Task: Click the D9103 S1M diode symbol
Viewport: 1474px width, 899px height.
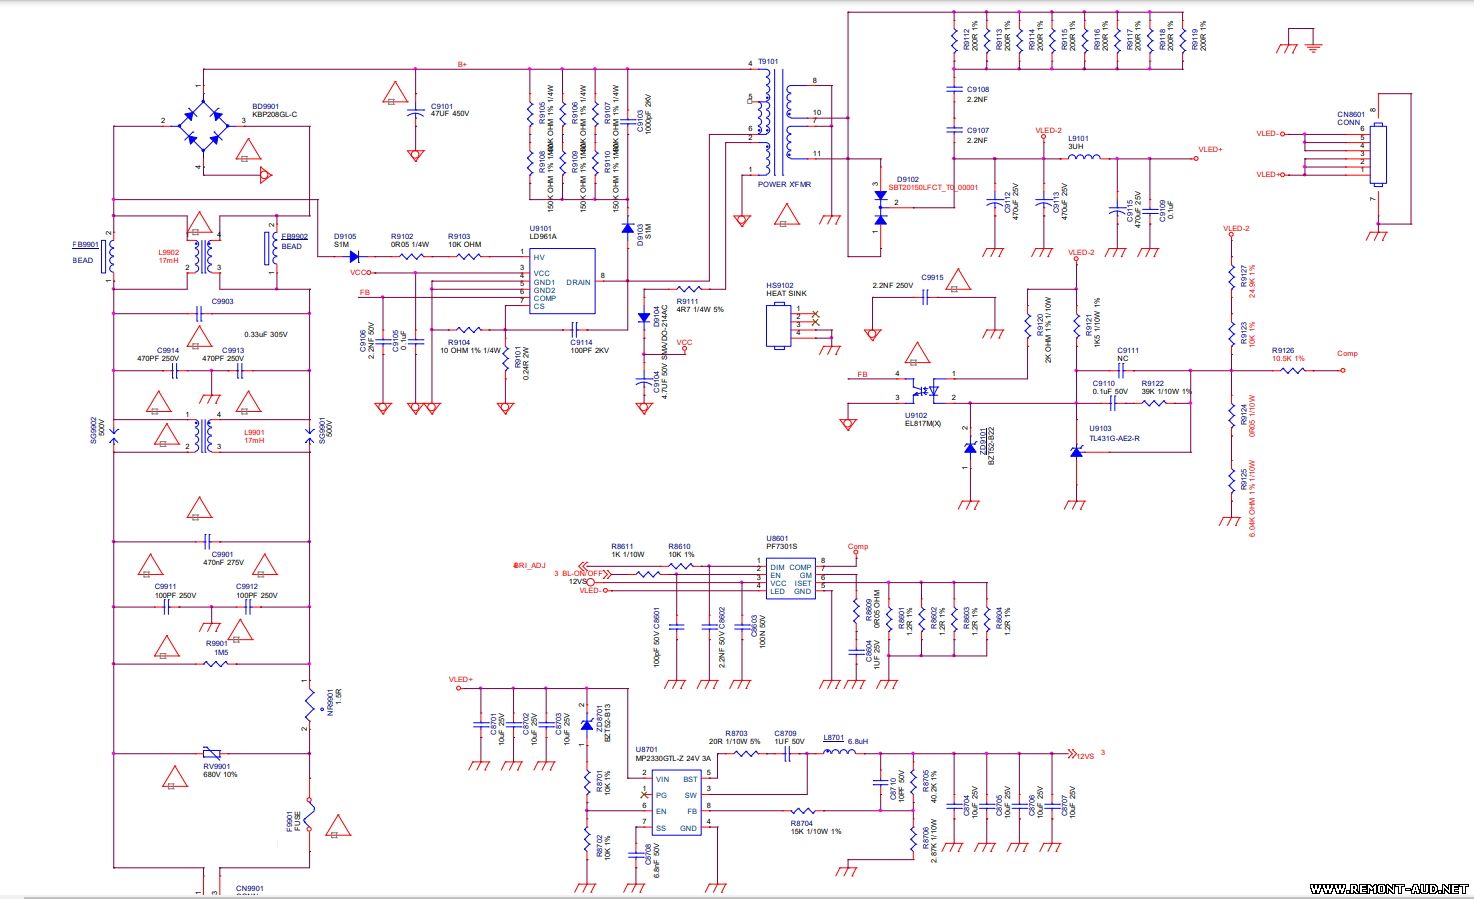Action: (x=628, y=229)
